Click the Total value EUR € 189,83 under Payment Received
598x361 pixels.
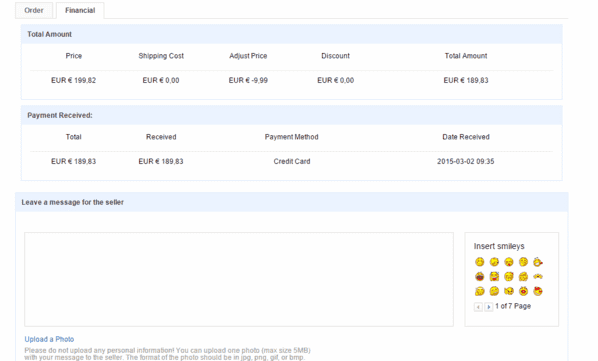(74, 162)
